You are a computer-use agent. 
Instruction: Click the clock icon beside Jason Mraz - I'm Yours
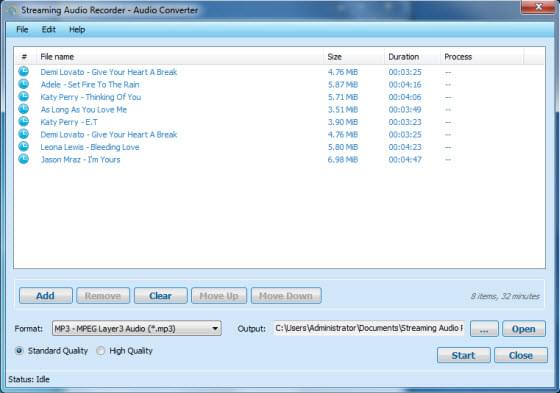(24, 159)
